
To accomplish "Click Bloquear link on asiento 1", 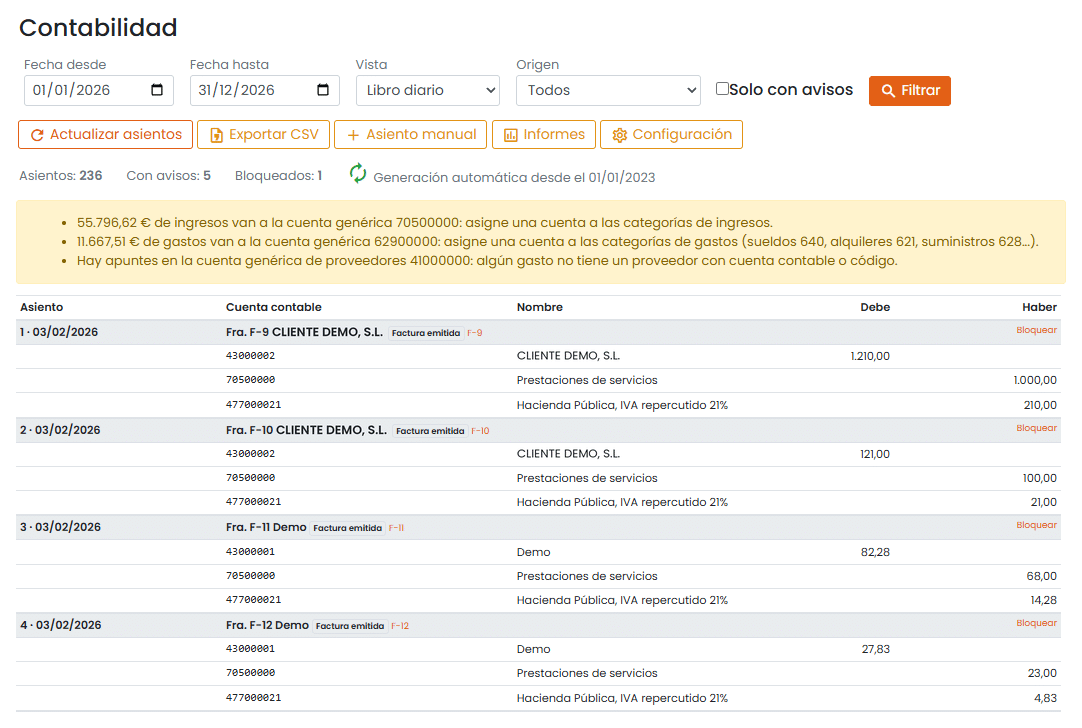I will pos(1036,330).
